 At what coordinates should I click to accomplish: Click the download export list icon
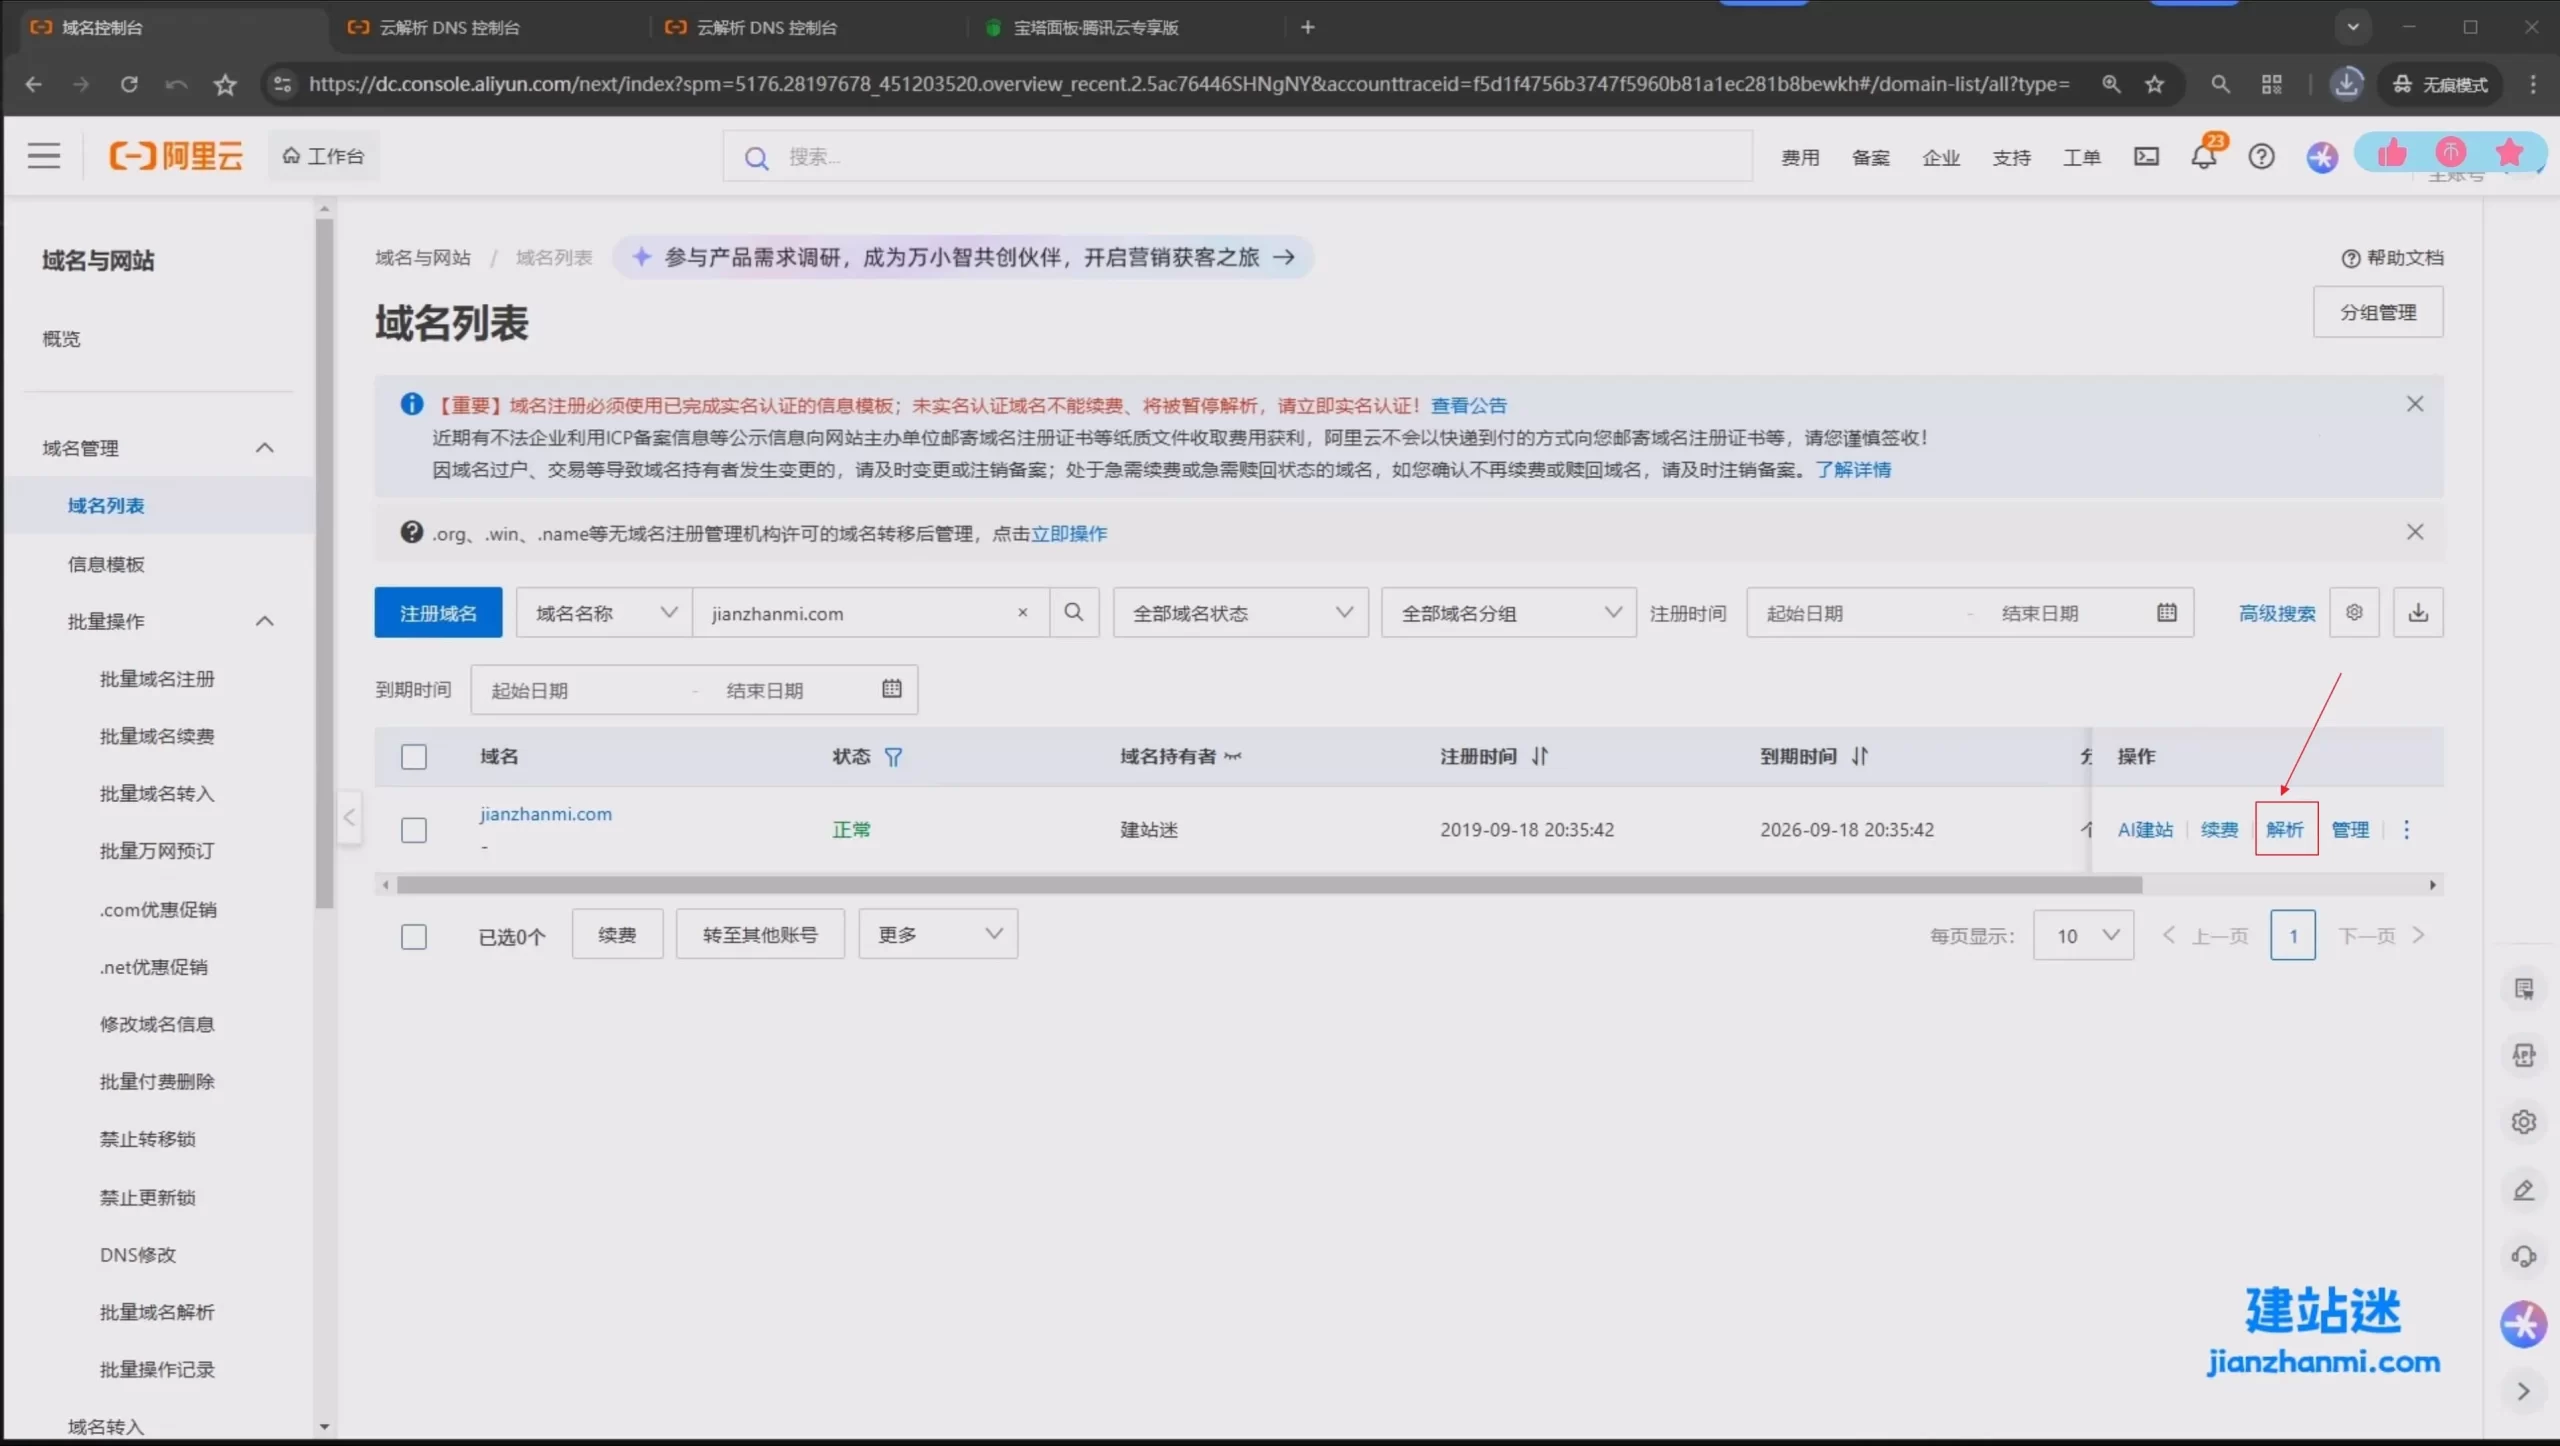(x=2417, y=612)
